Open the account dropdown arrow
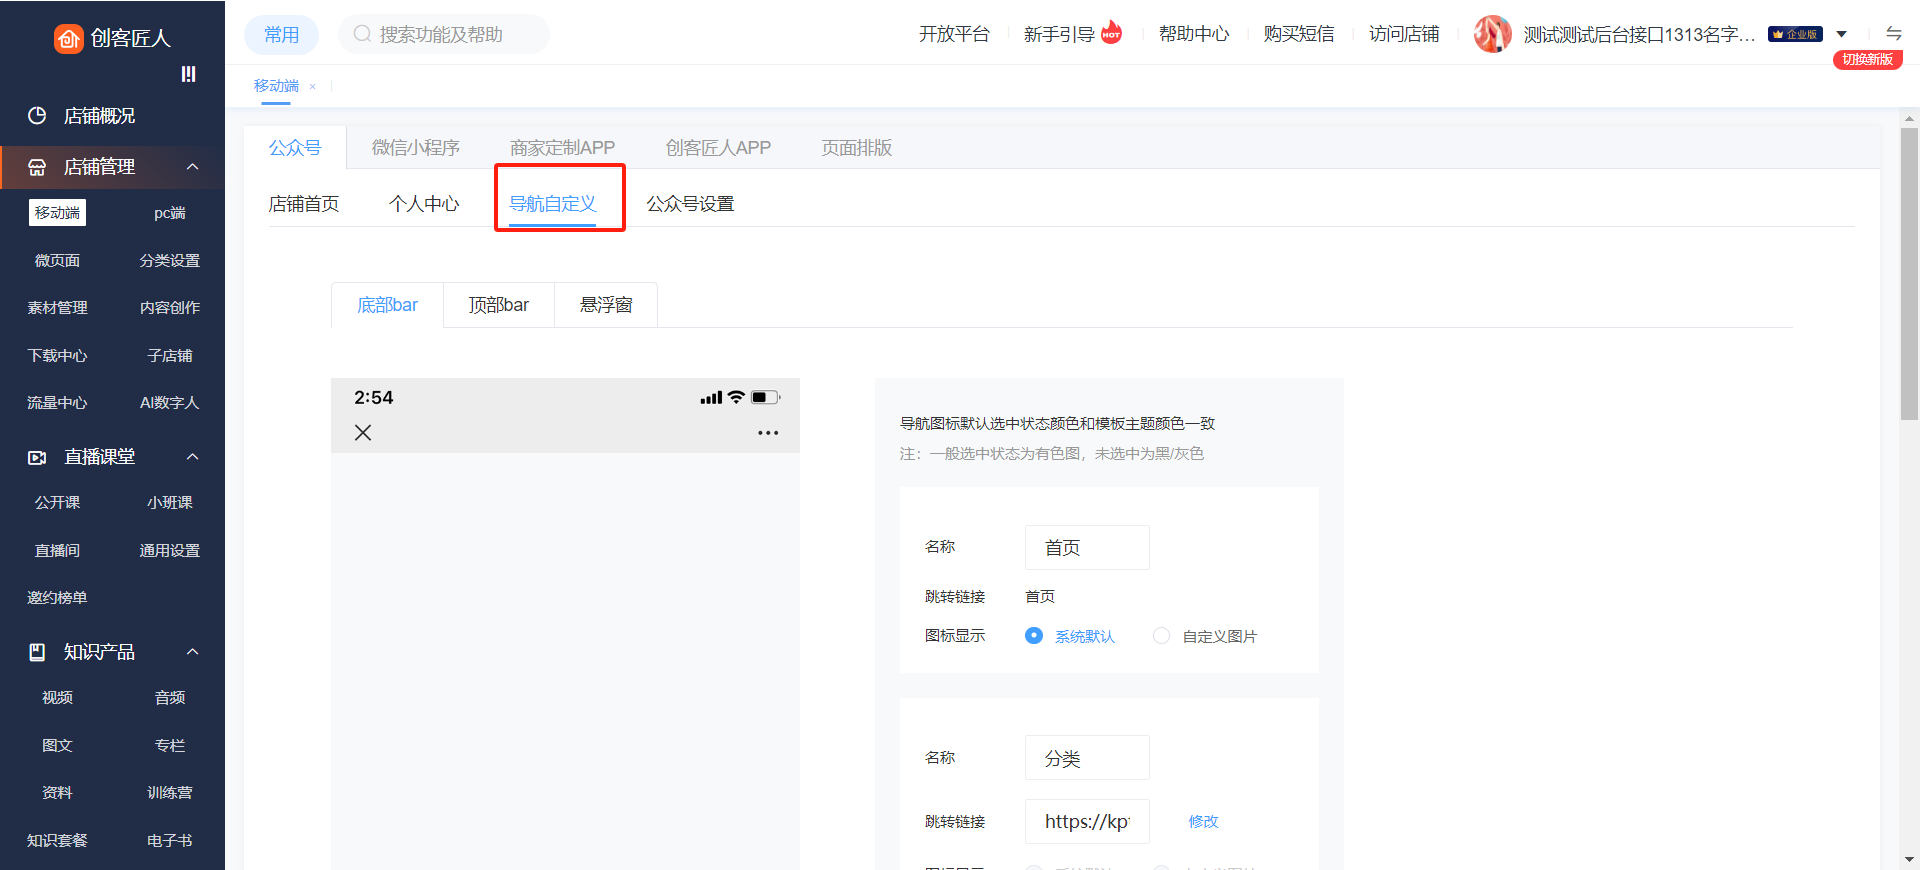 point(1841,34)
